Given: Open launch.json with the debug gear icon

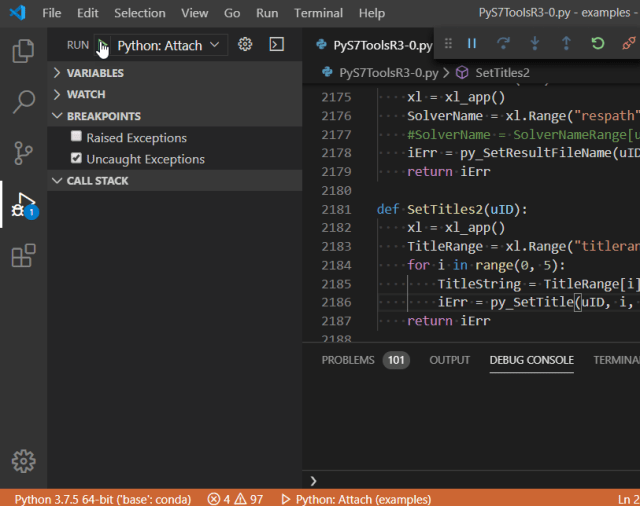Looking at the screenshot, I should pyautogui.click(x=245, y=45).
